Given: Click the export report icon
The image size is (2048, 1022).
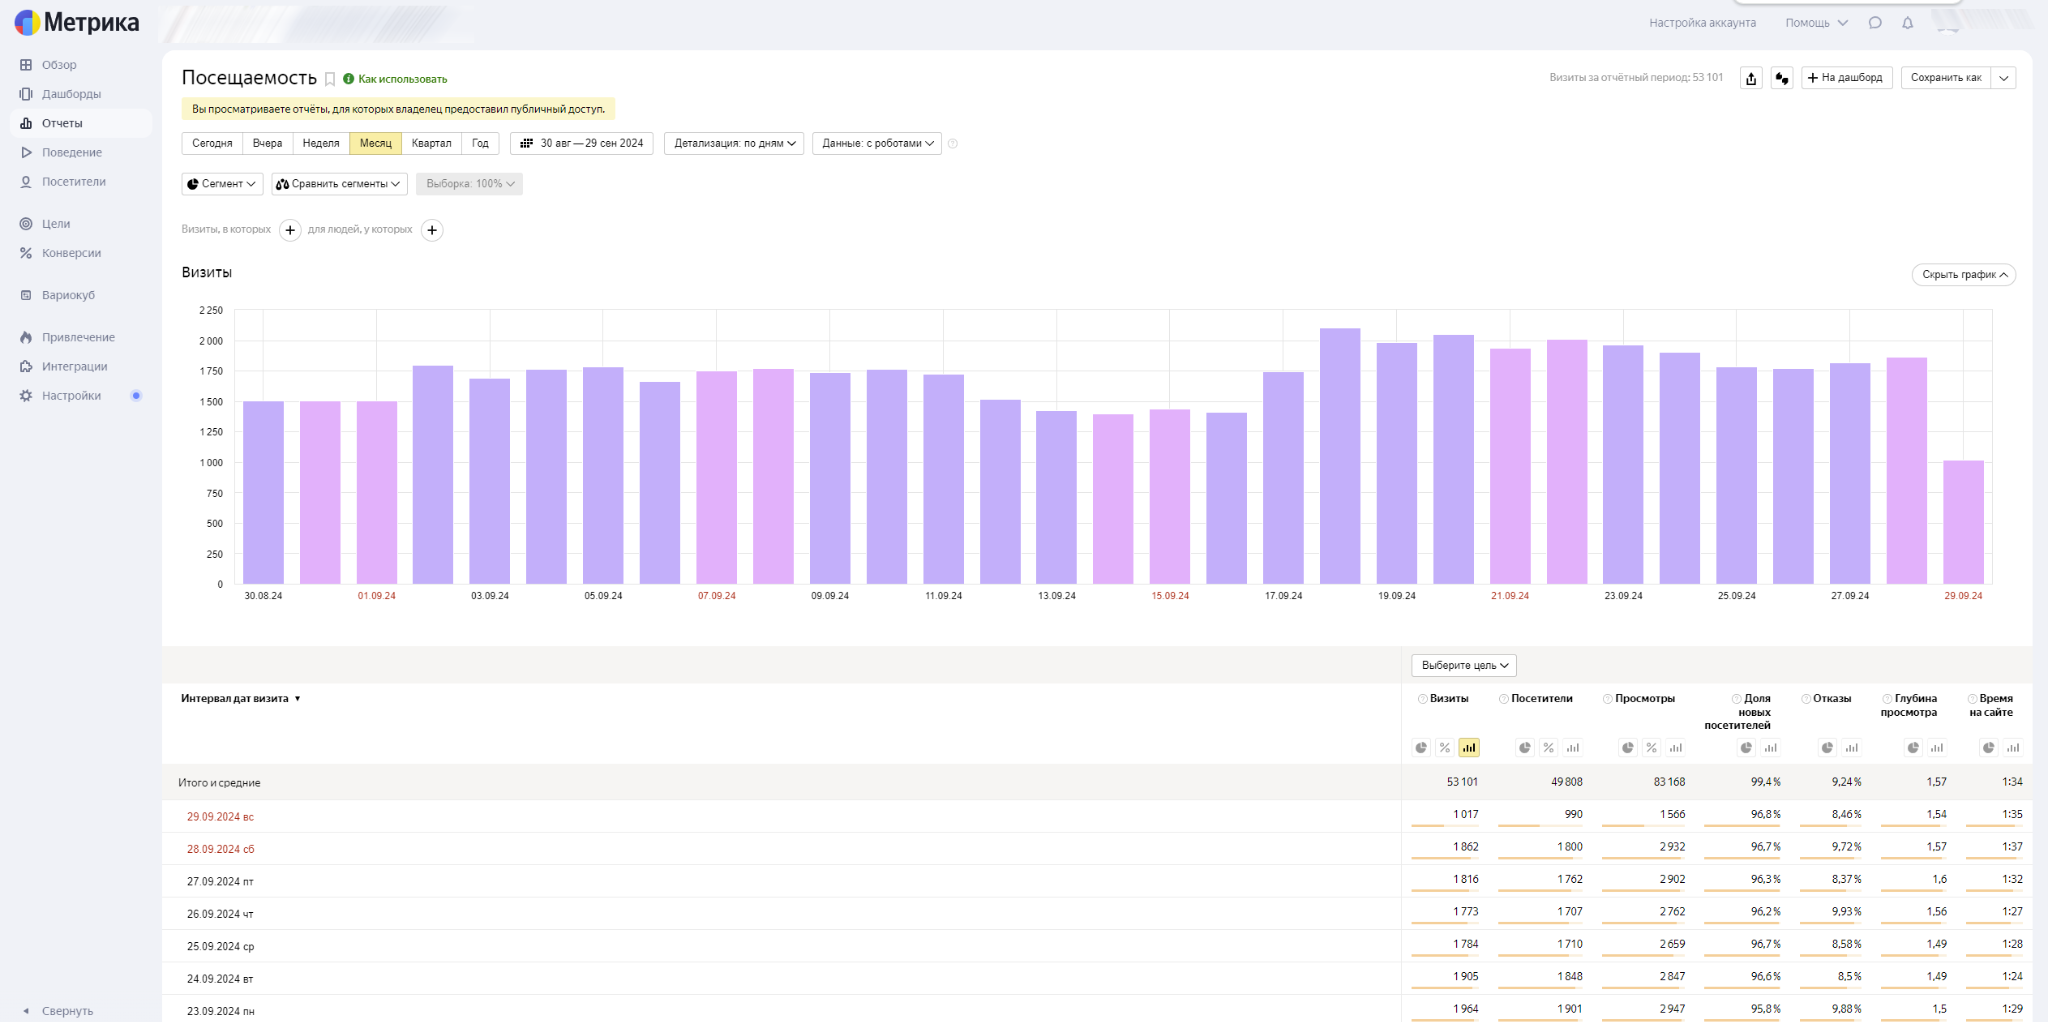Looking at the screenshot, I should (x=1751, y=78).
